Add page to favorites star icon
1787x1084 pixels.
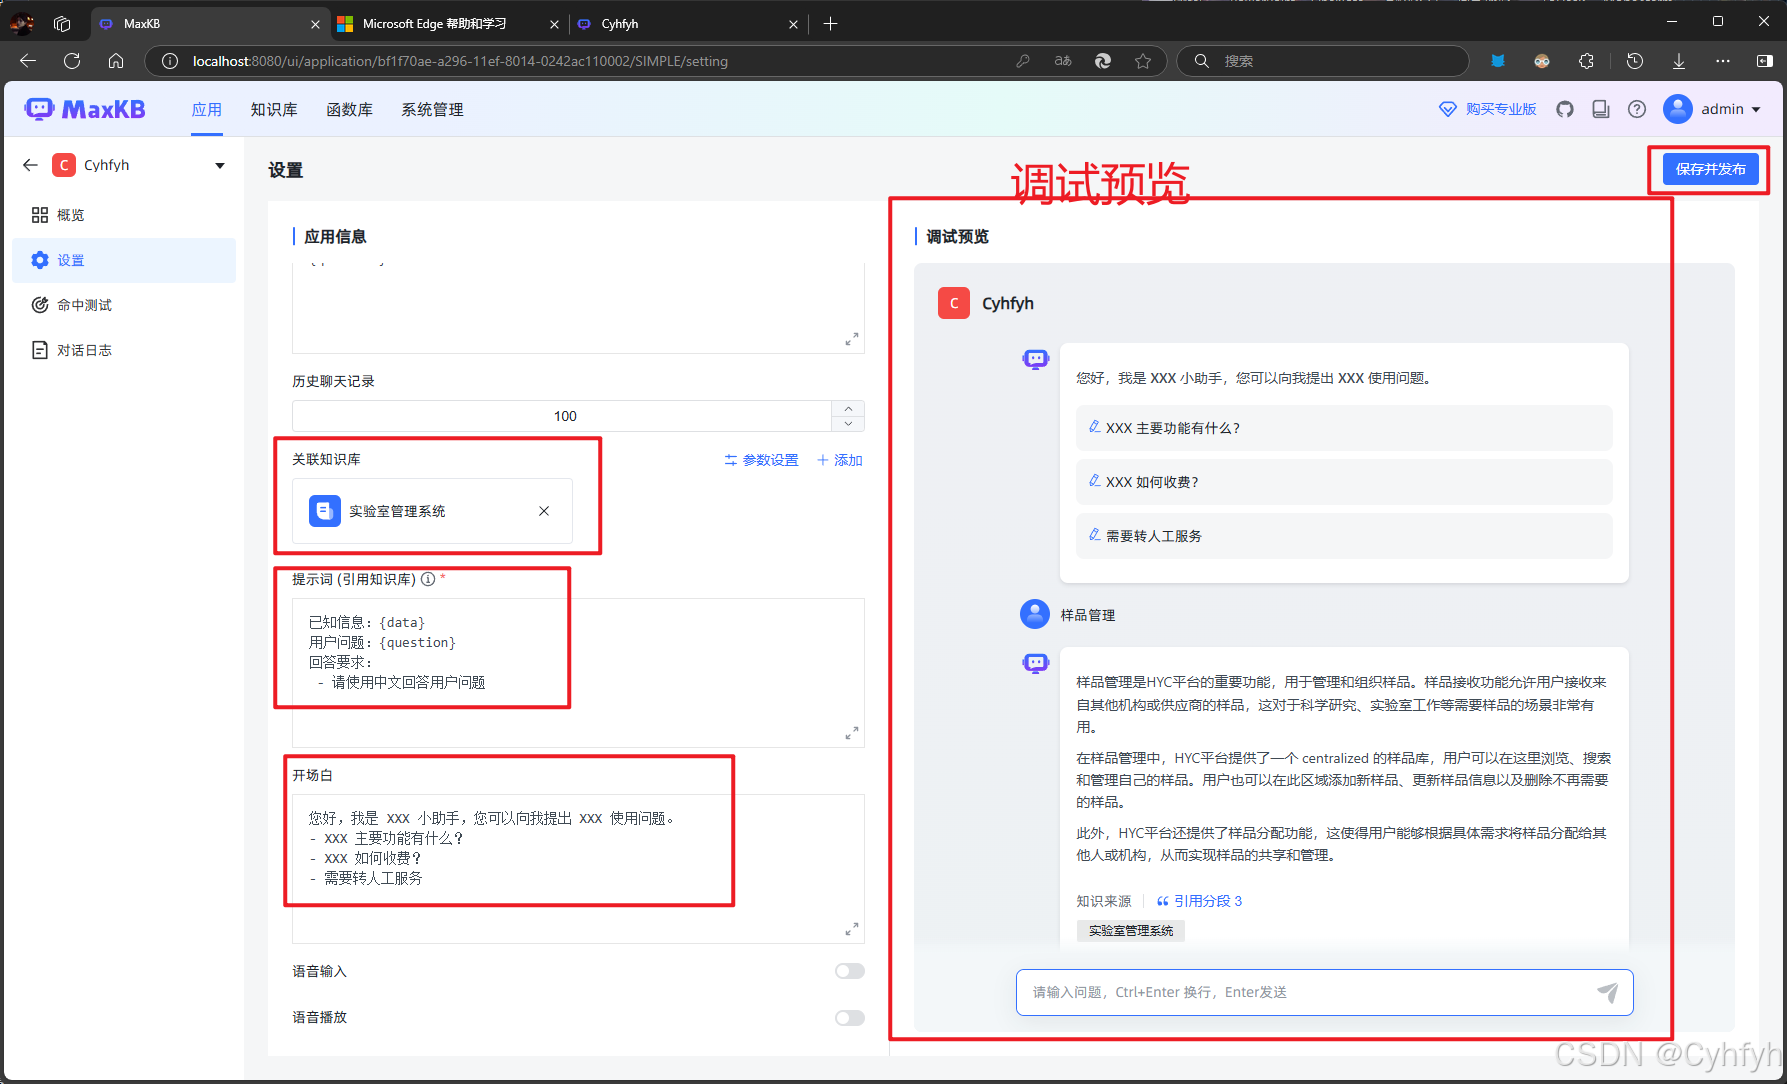pyautogui.click(x=1143, y=61)
